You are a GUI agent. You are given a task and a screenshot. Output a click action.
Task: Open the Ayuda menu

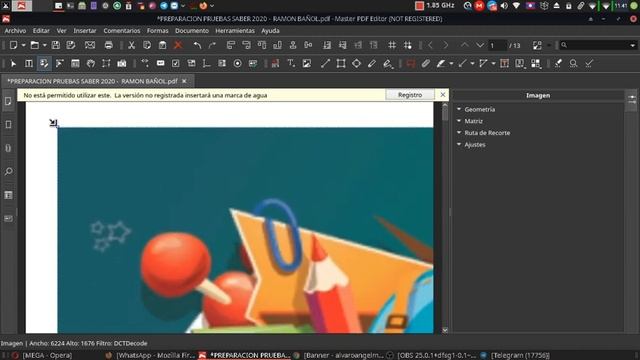point(270,31)
